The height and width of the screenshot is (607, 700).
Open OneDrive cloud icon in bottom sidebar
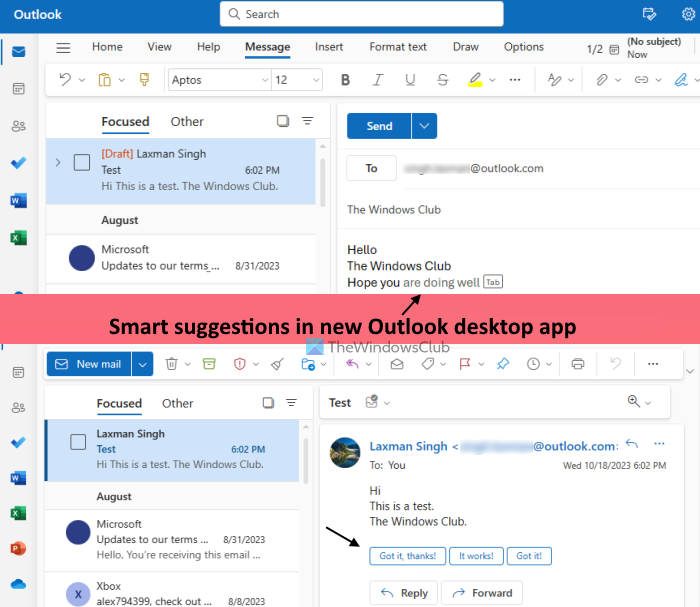point(18,584)
